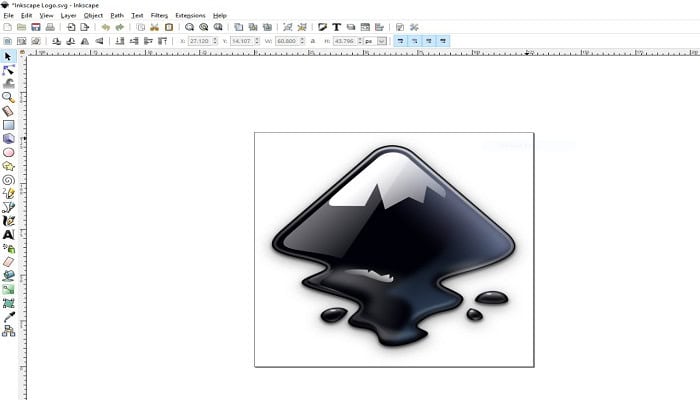Paste from clipboard icon
Viewport: 700px width, 400px height.
pos(169,27)
